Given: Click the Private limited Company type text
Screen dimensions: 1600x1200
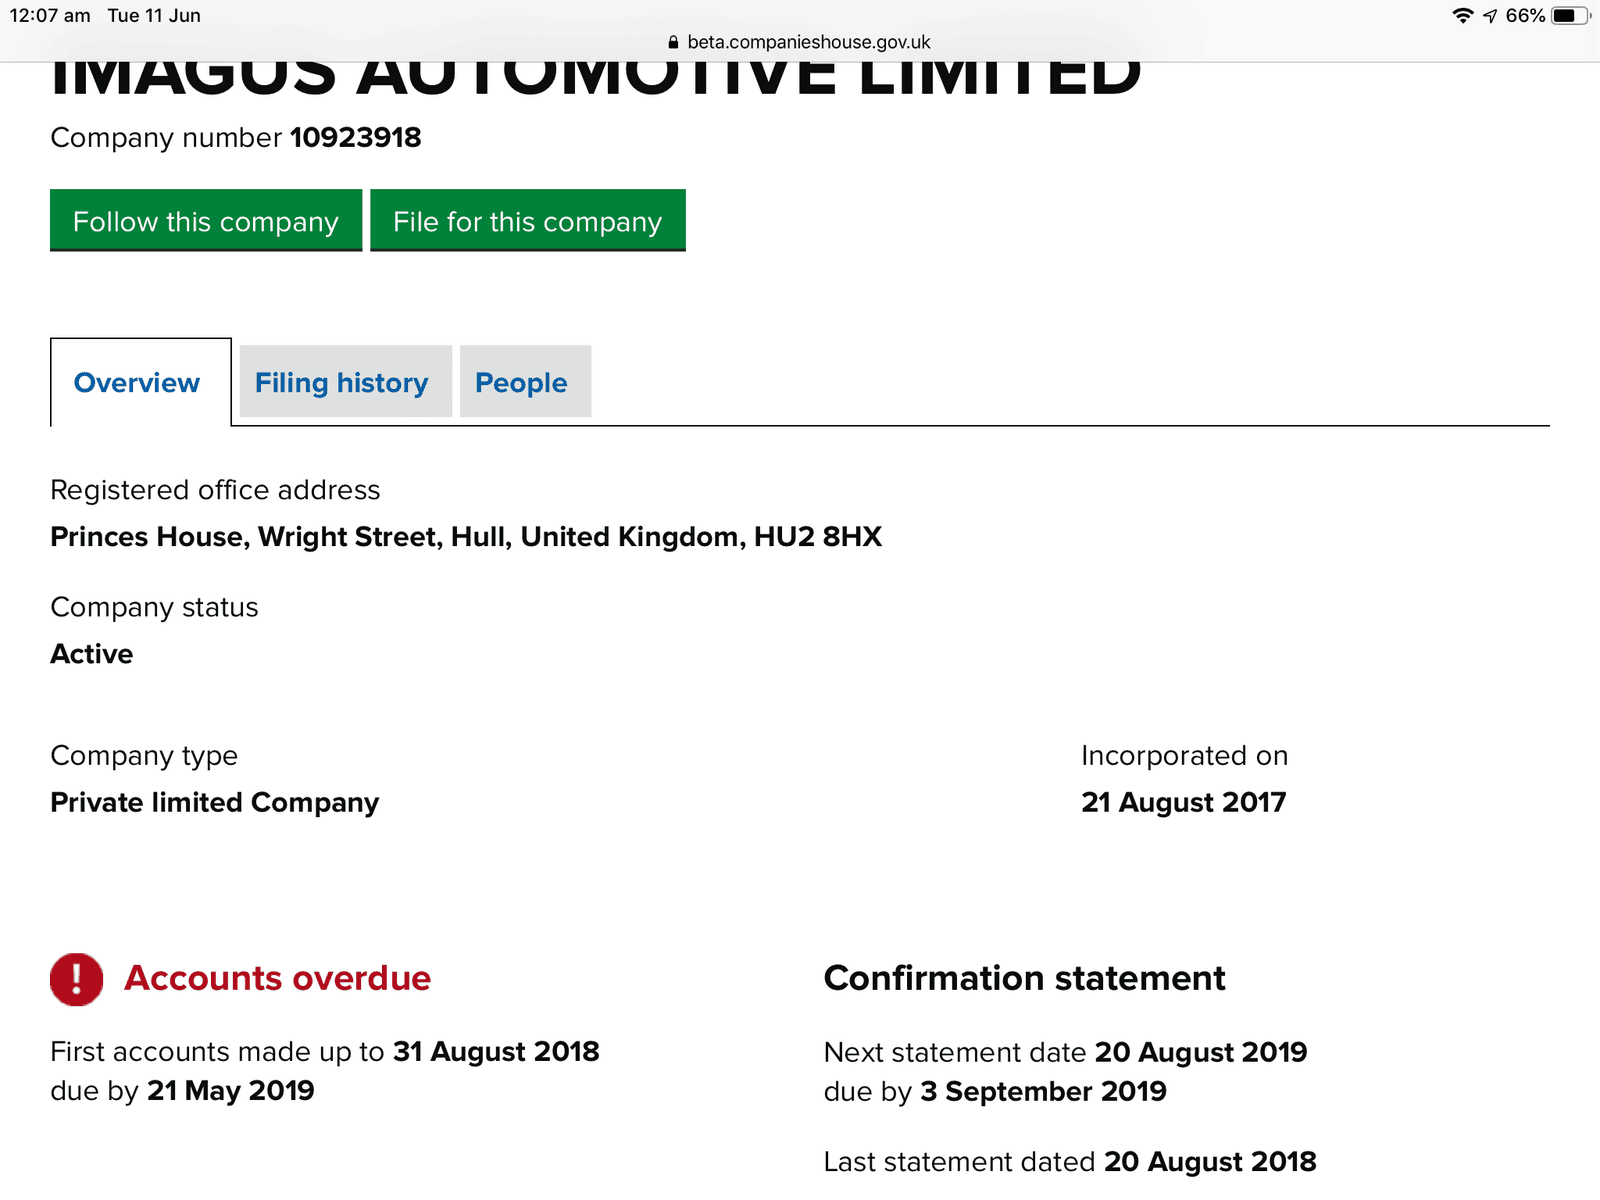Looking at the screenshot, I should pyautogui.click(x=215, y=803).
